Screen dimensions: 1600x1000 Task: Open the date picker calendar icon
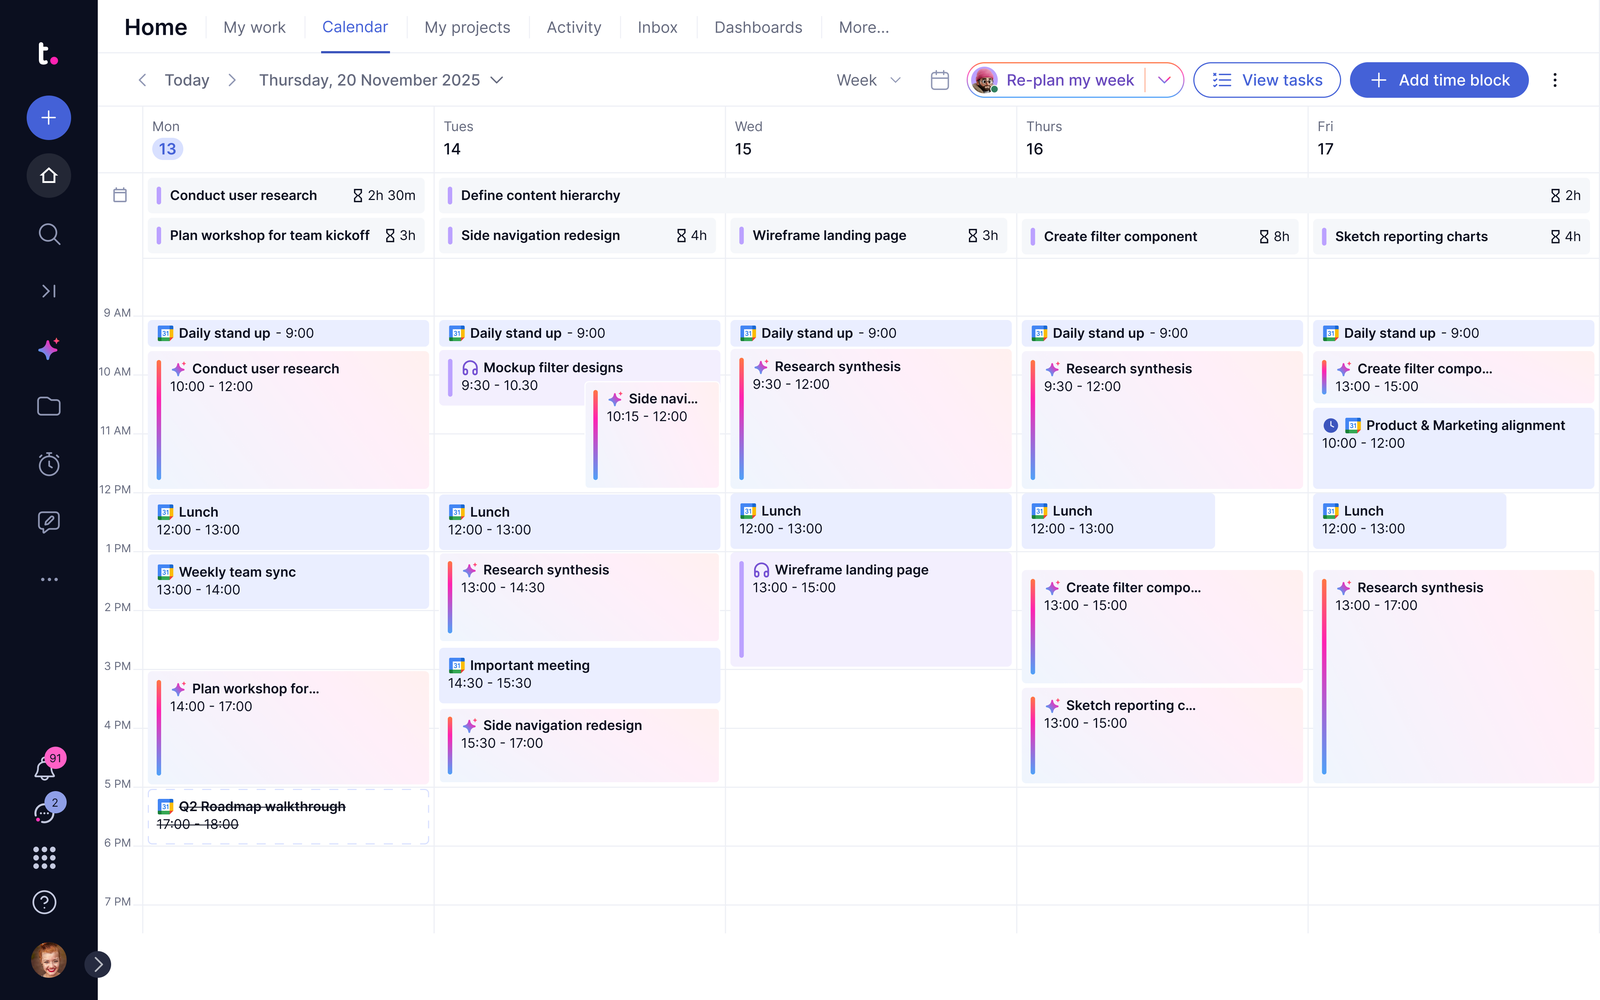coord(940,80)
